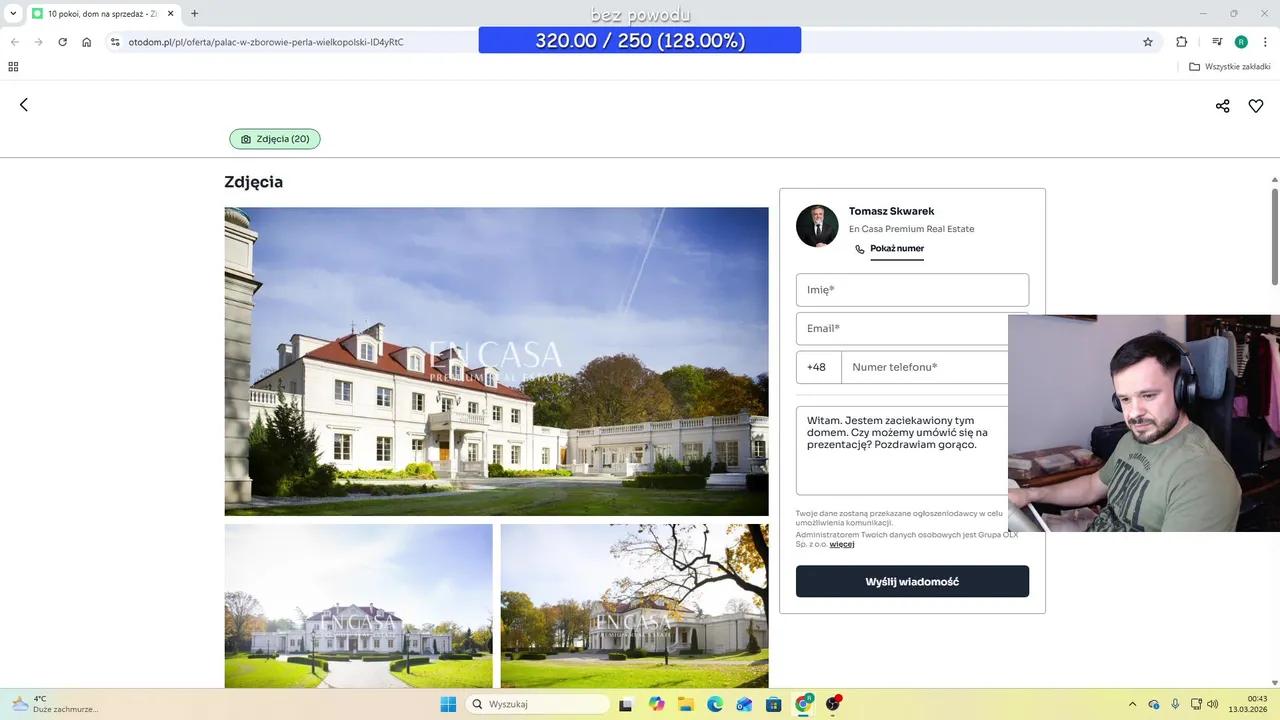1280x720 pixels.
Task: Open the apps grid in bookmarks bar
Action: (13, 67)
